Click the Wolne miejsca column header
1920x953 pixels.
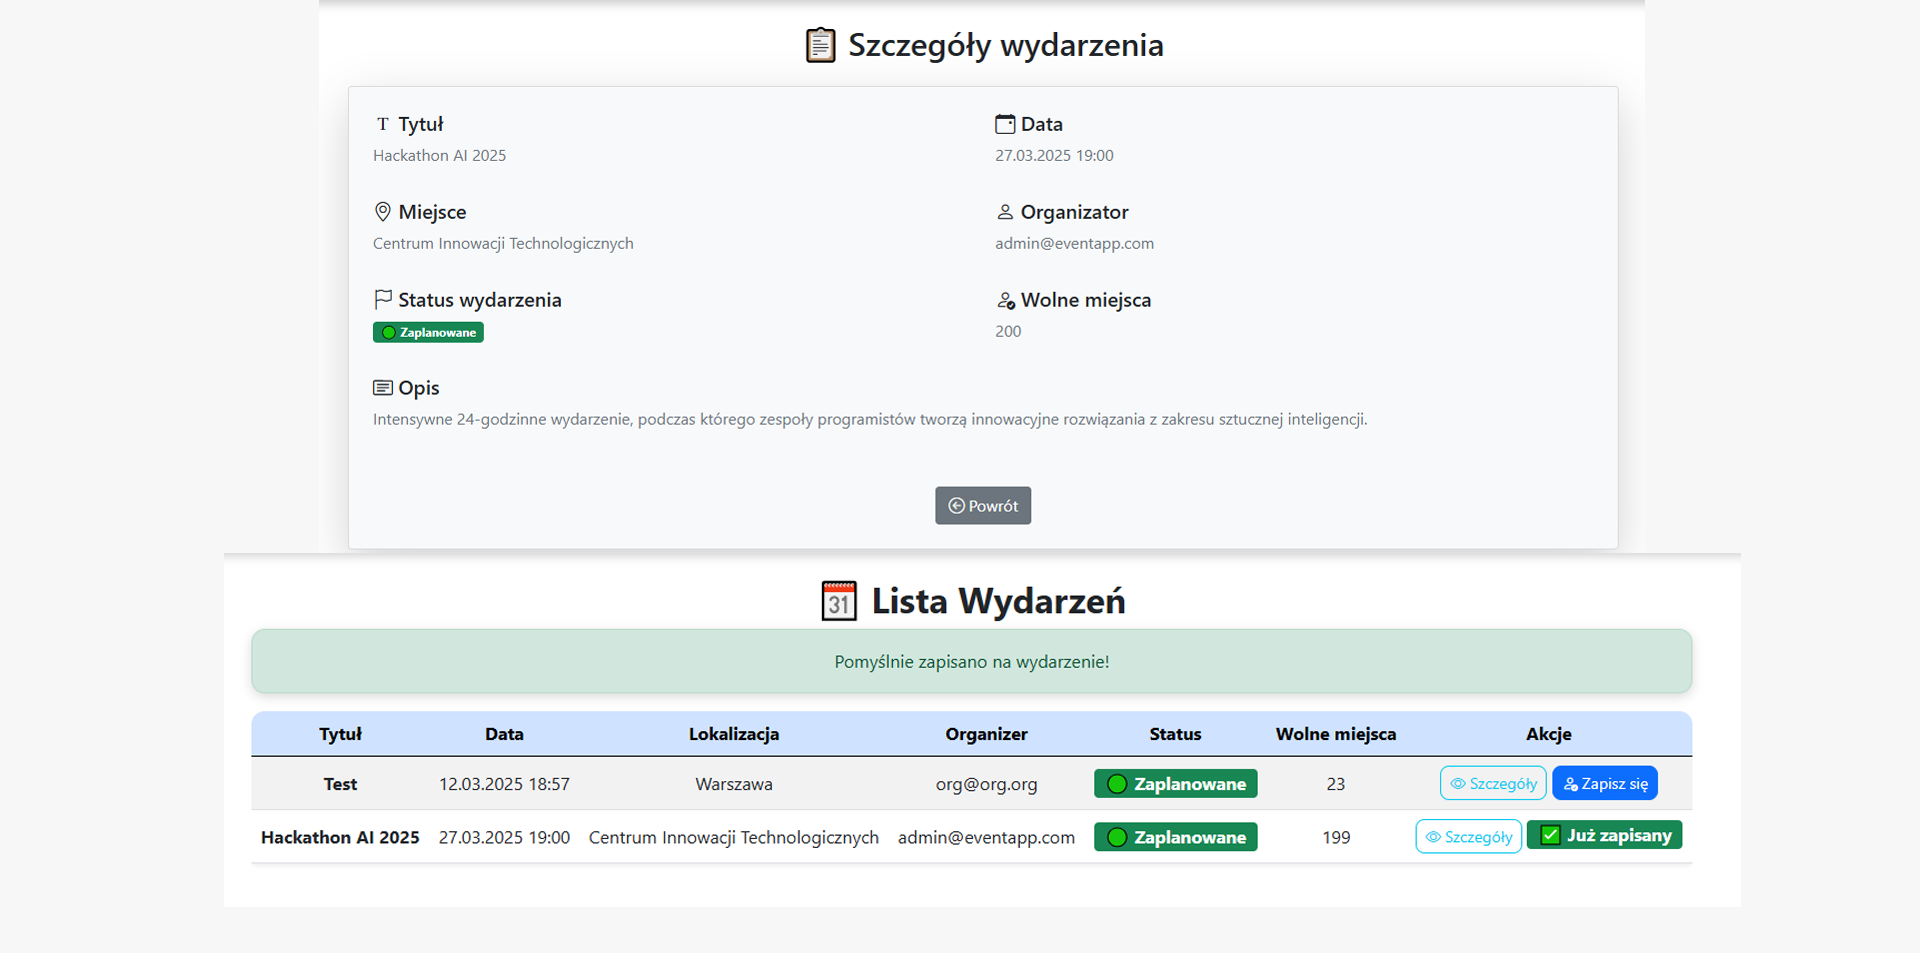(x=1336, y=734)
